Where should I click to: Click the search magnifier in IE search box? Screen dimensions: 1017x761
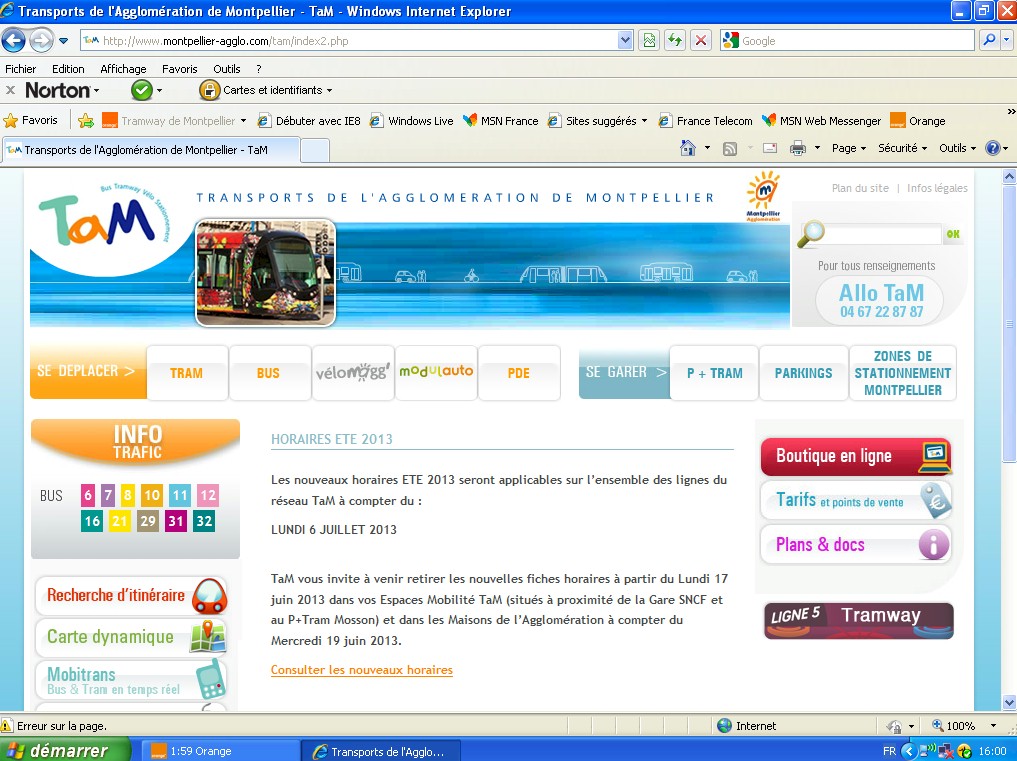(988, 40)
